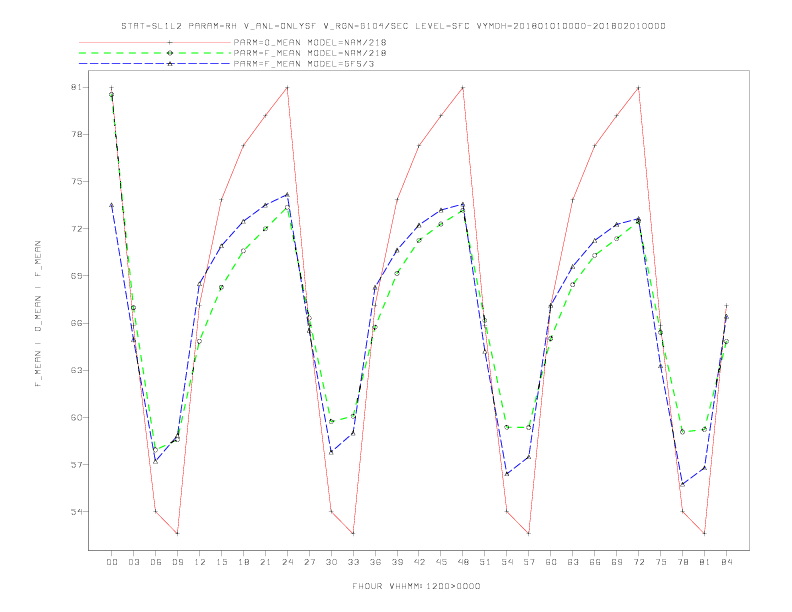Click y-axis tick value 63
The height and width of the screenshot is (612, 792).
[76, 370]
